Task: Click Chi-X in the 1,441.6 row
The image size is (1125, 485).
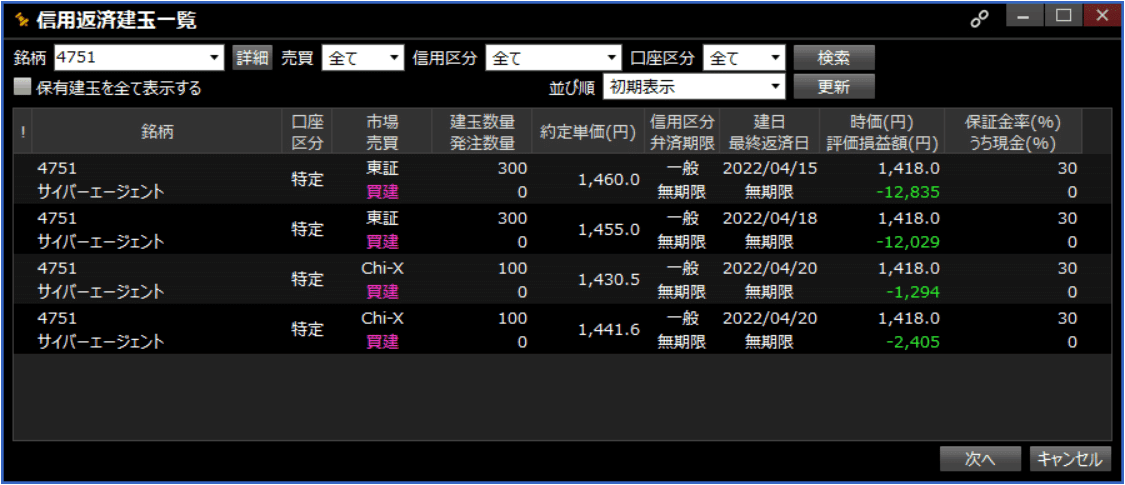Action: (382, 317)
